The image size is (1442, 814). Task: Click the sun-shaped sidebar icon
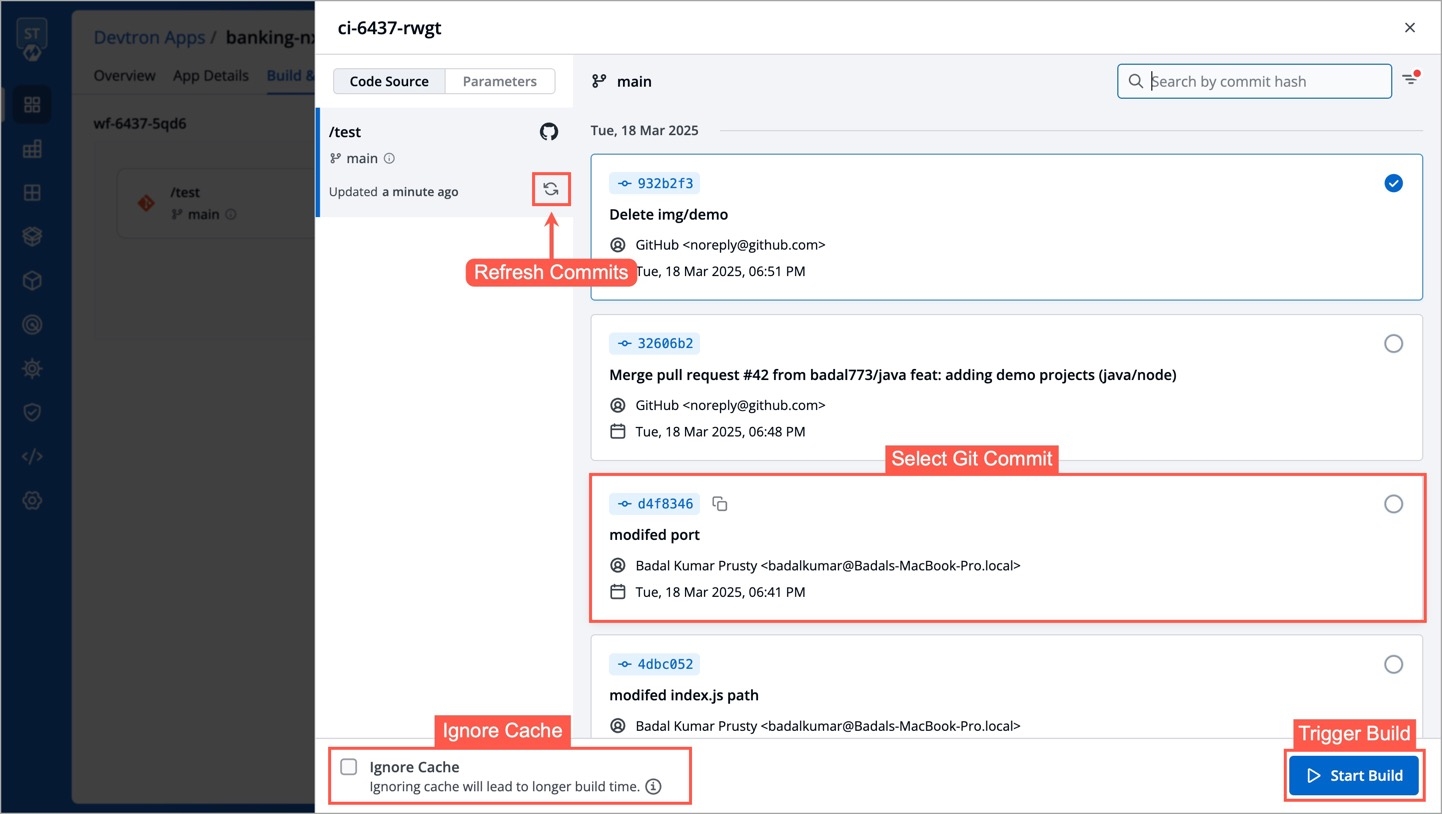[x=32, y=368]
